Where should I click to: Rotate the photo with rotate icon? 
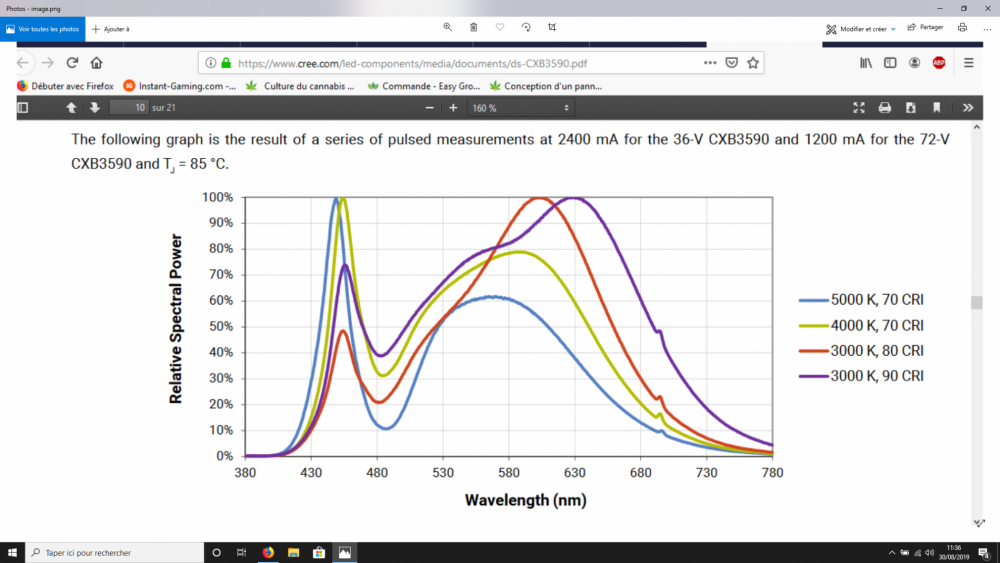526,27
